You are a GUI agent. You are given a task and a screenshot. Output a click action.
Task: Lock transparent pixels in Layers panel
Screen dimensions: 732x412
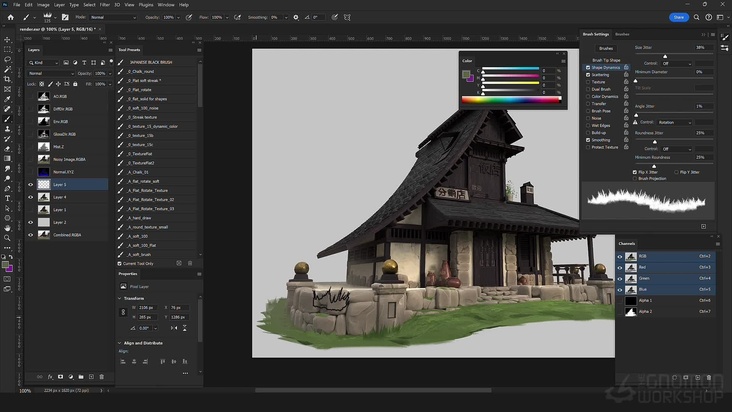coord(42,84)
